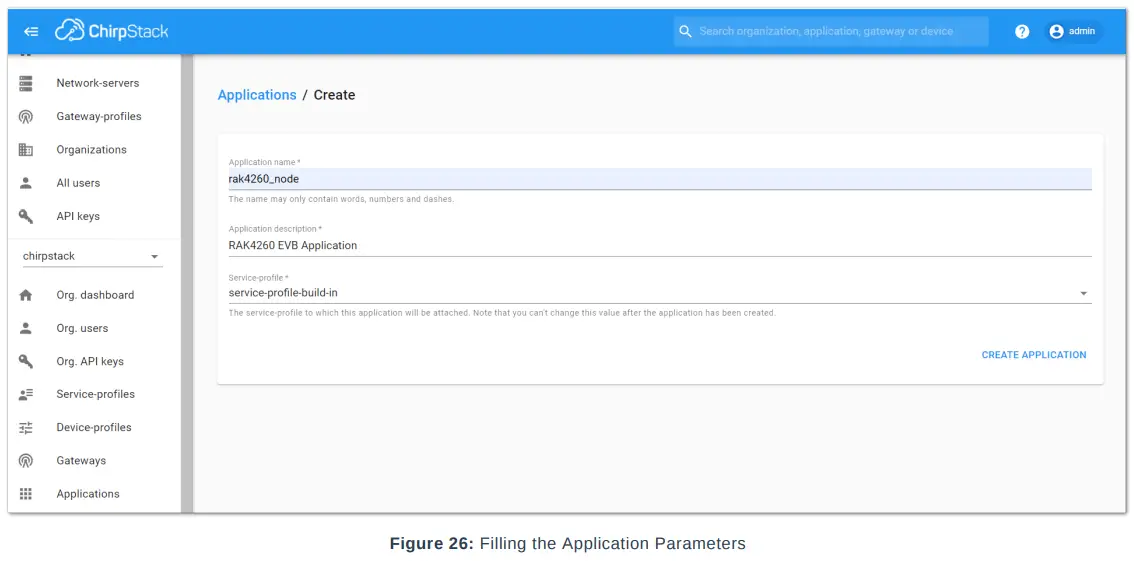Viewport: 1134px width, 561px height.
Task: Click the top search box
Action: [831, 32]
